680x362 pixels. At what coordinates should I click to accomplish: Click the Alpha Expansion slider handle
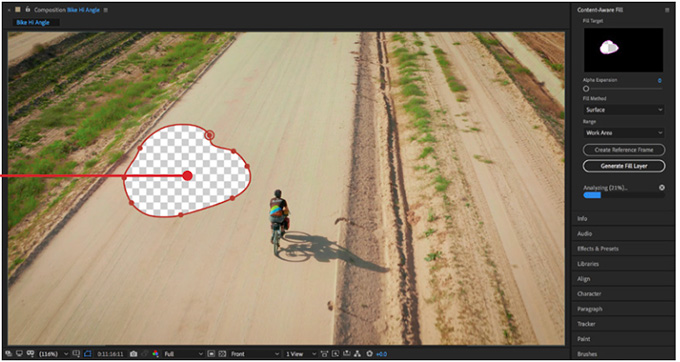(x=586, y=89)
